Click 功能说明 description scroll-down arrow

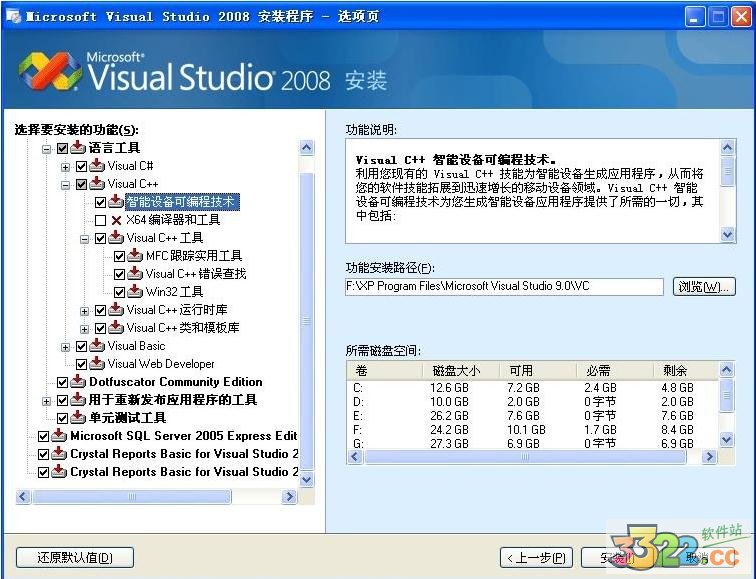point(727,234)
